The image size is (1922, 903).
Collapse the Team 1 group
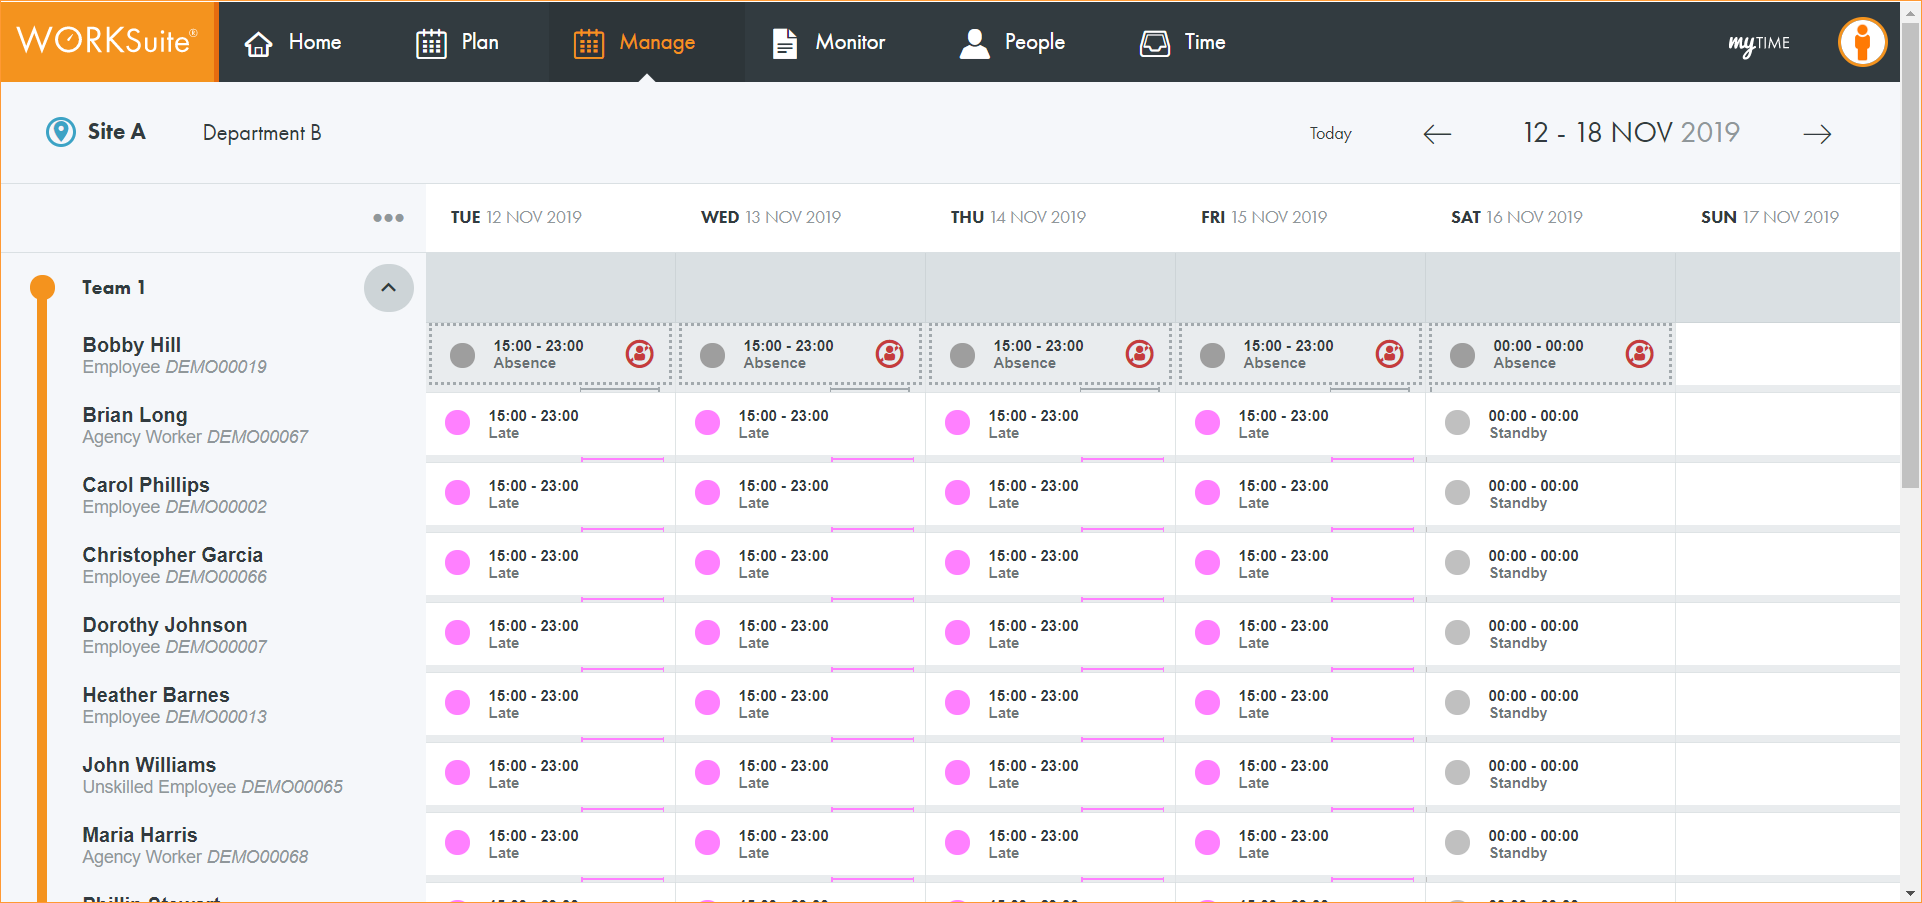(388, 288)
